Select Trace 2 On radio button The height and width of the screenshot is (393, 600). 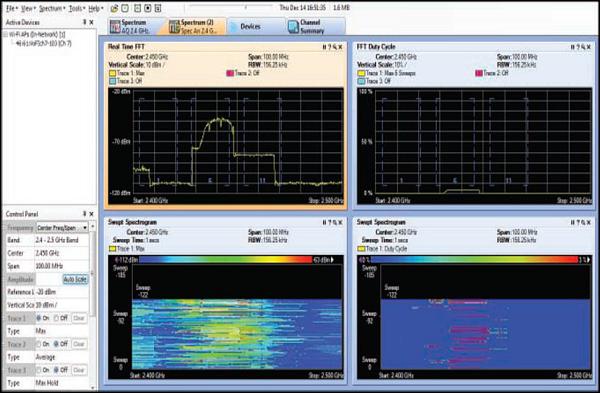pos(39,344)
